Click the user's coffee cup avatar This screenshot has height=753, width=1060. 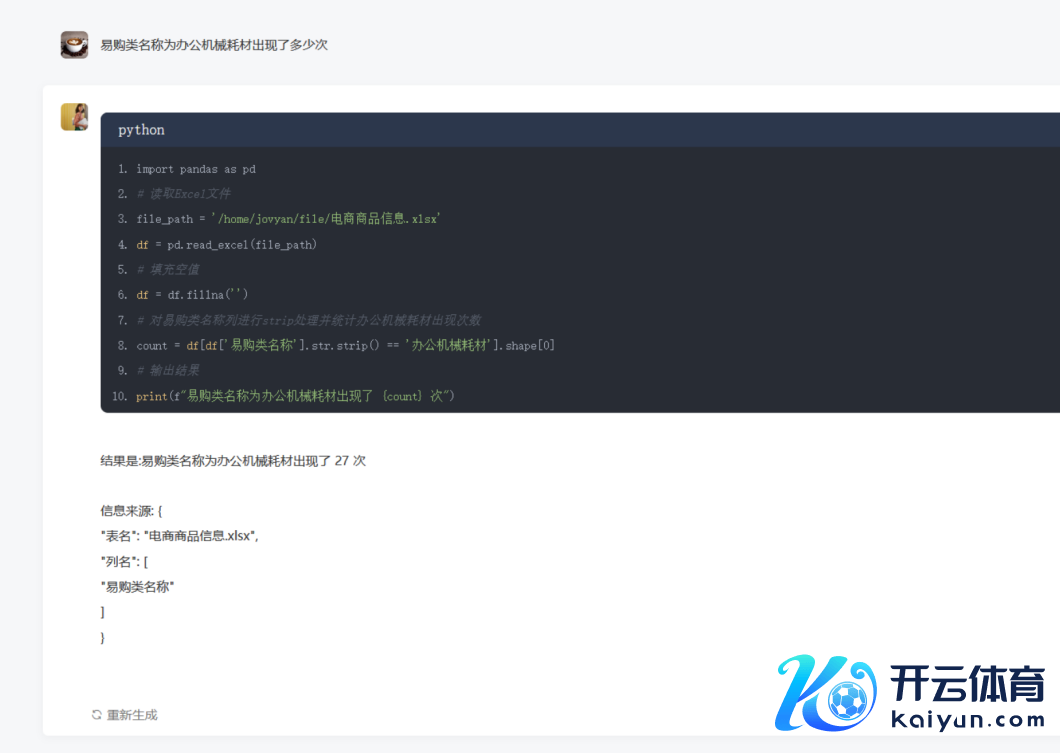click(74, 45)
